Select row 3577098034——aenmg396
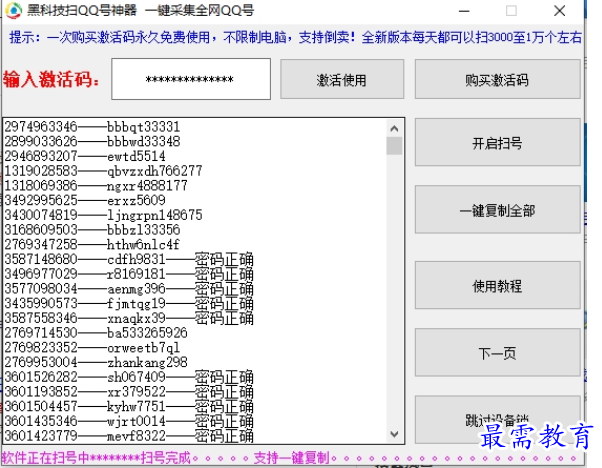602x468 pixels. (129, 289)
